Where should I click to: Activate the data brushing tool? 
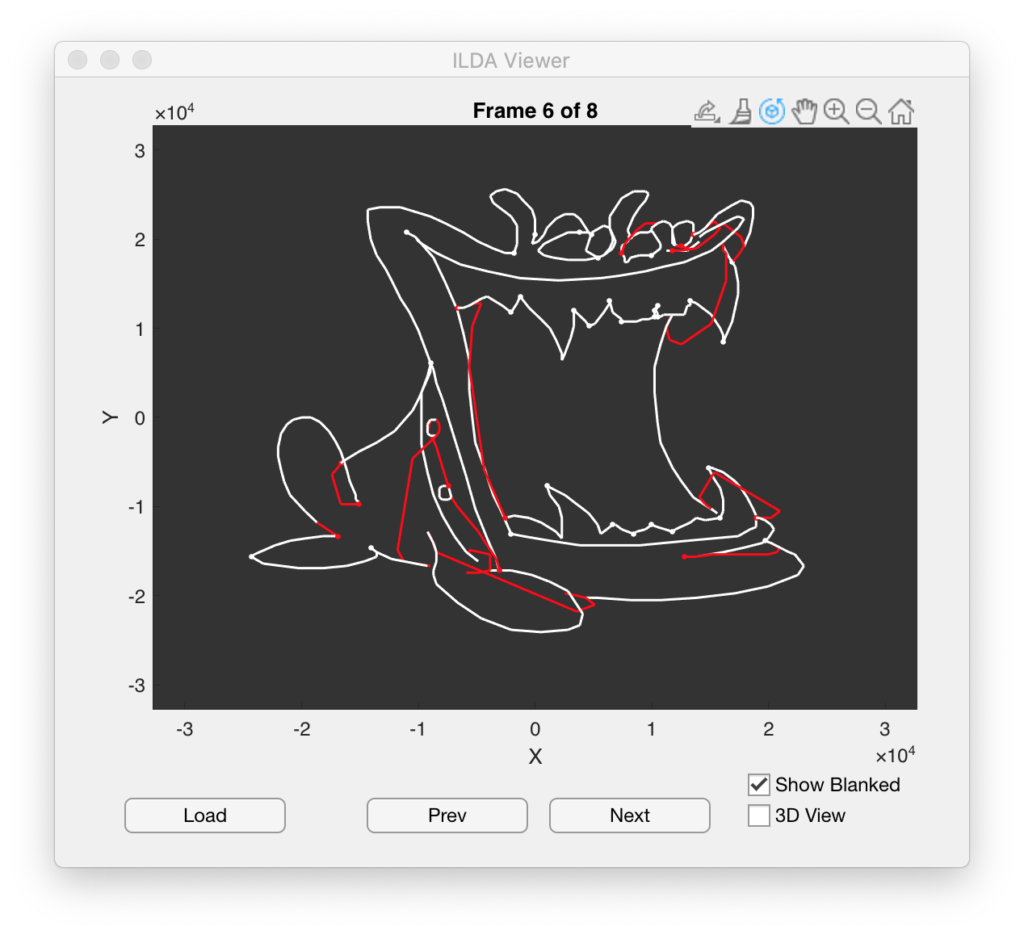(x=740, y=111)
